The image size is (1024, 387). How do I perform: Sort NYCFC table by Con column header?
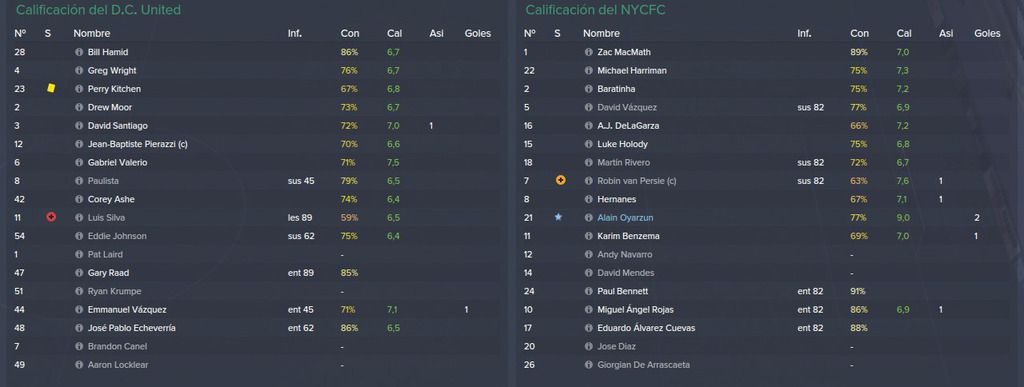(x=859, y=33)
